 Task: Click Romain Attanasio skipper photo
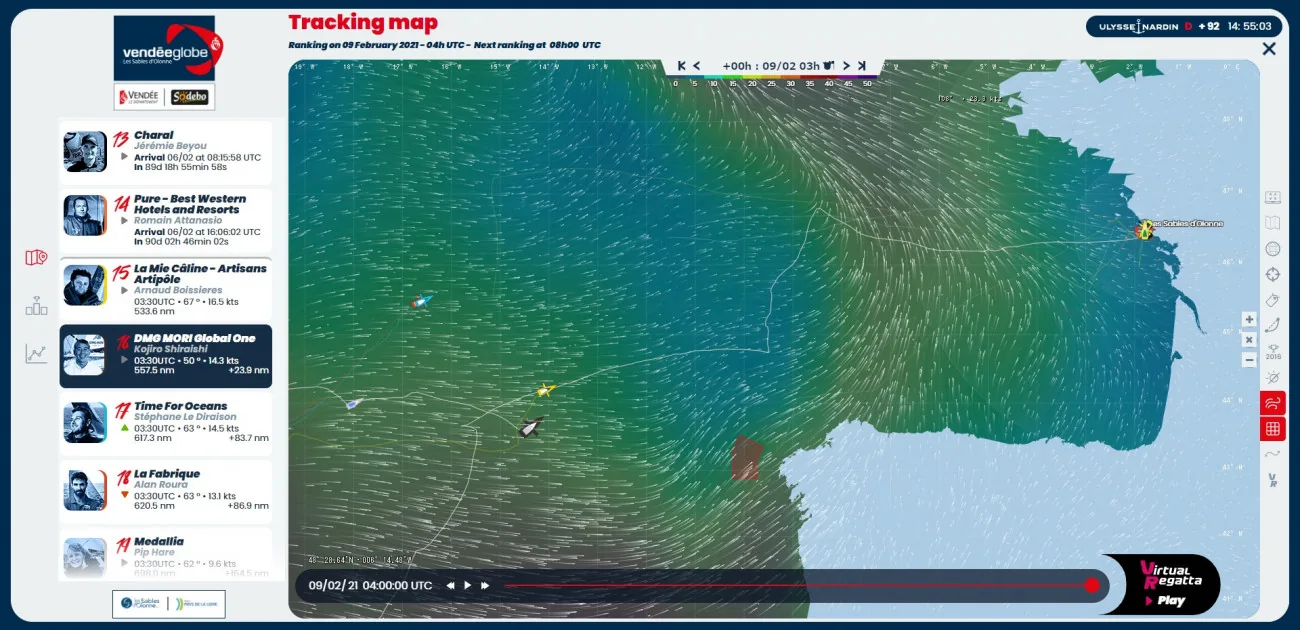pos(85,215)
